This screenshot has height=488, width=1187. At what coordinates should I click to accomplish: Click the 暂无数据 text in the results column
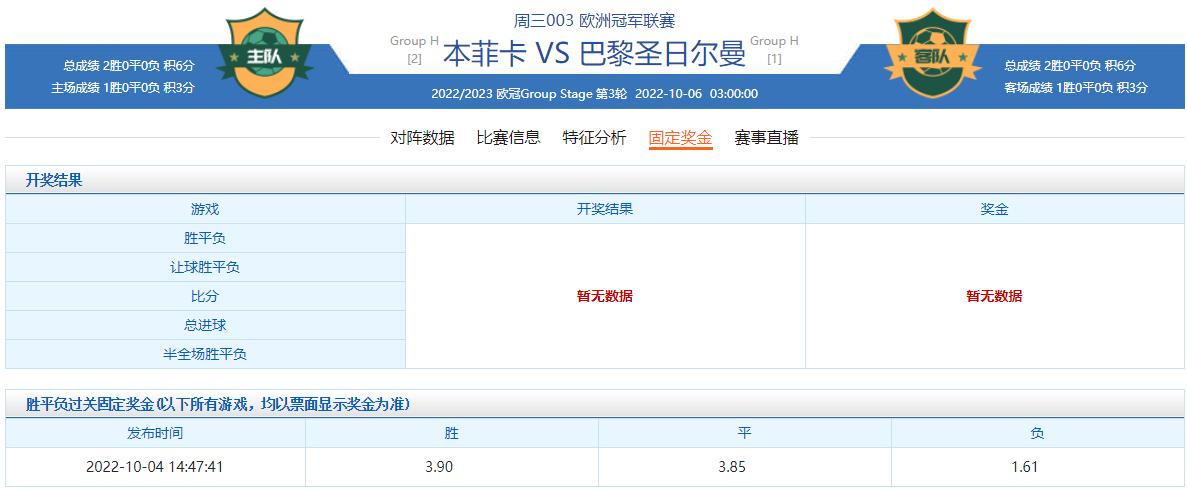click(605, 297)
